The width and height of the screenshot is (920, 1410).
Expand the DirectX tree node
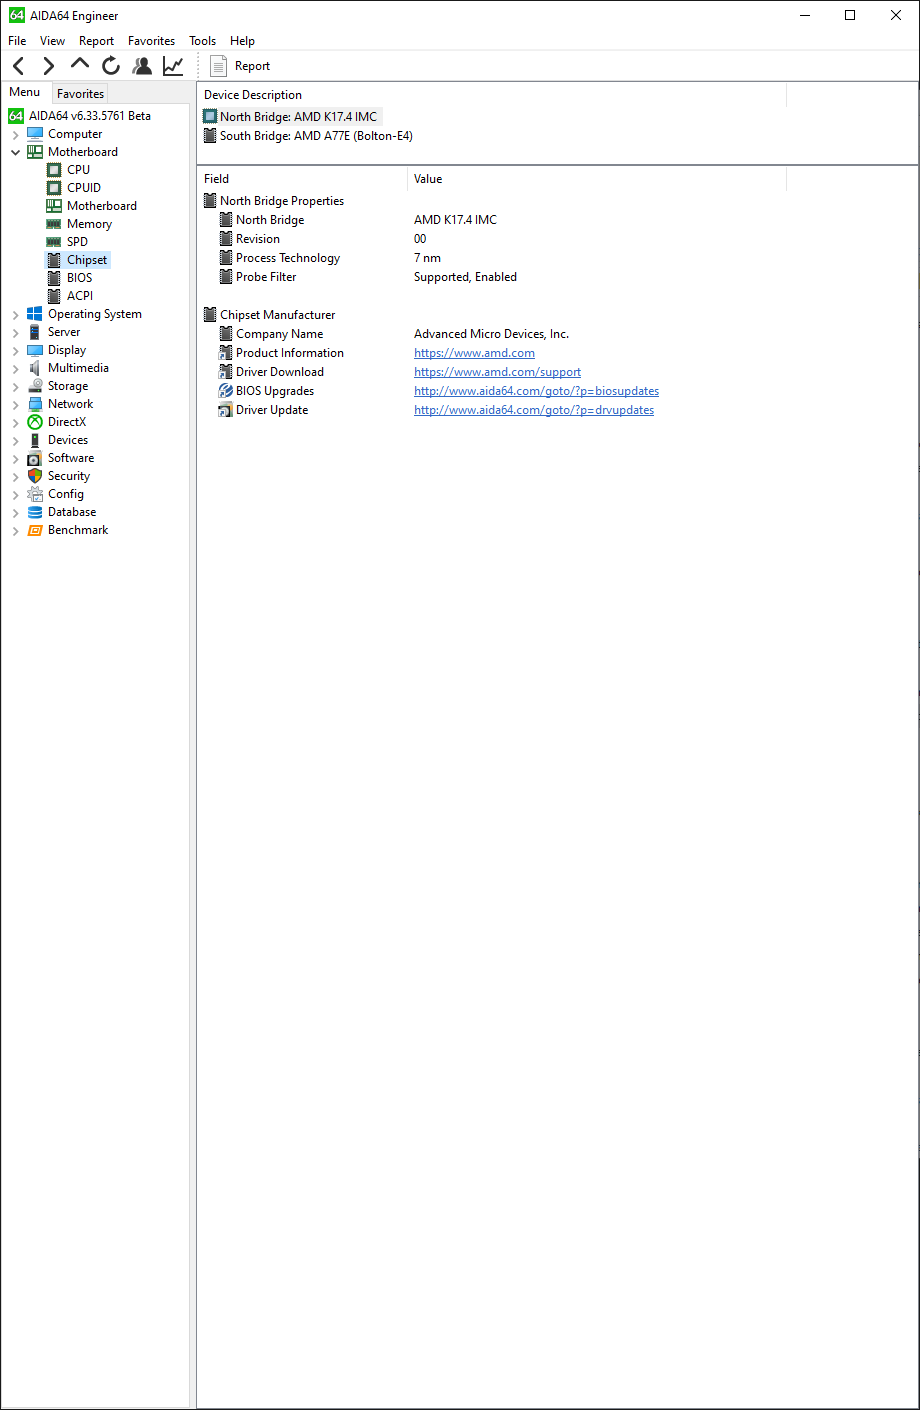click(15, 422)
